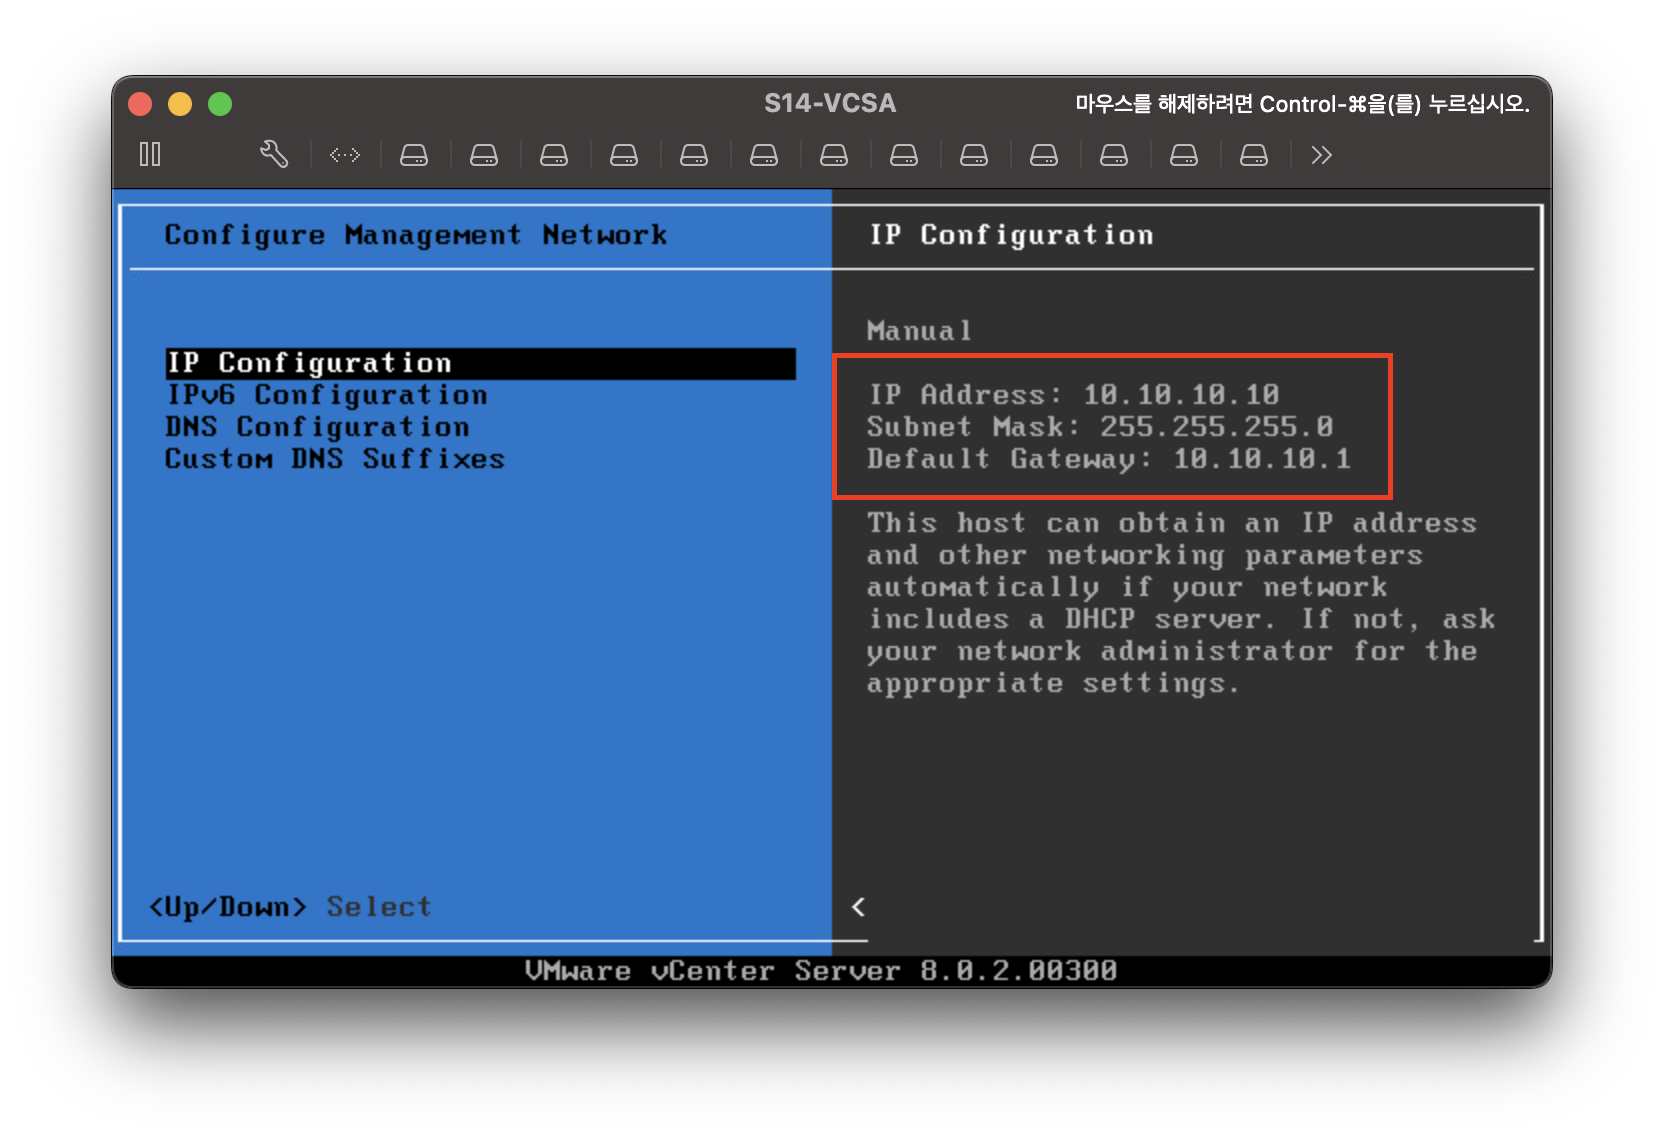Click the last disk icon before the overflow chevrons
1664x1136 pixels.
click(x=1254, y=155)
